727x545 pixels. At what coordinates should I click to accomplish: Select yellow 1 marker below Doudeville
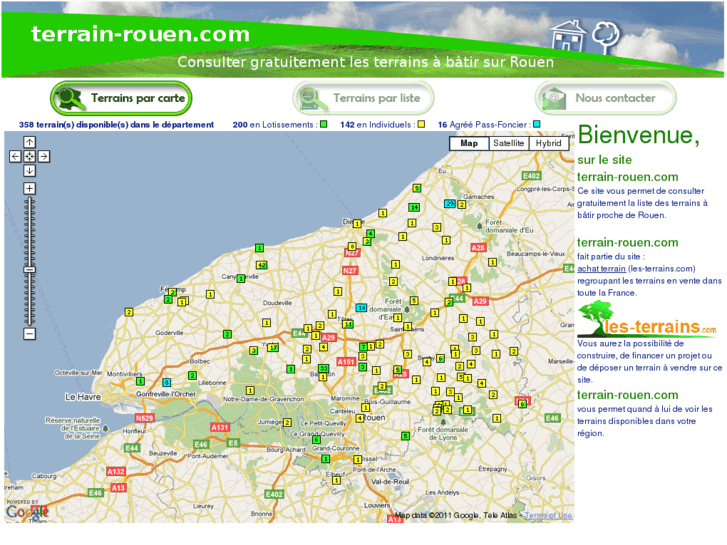click(x=266, y=322)
